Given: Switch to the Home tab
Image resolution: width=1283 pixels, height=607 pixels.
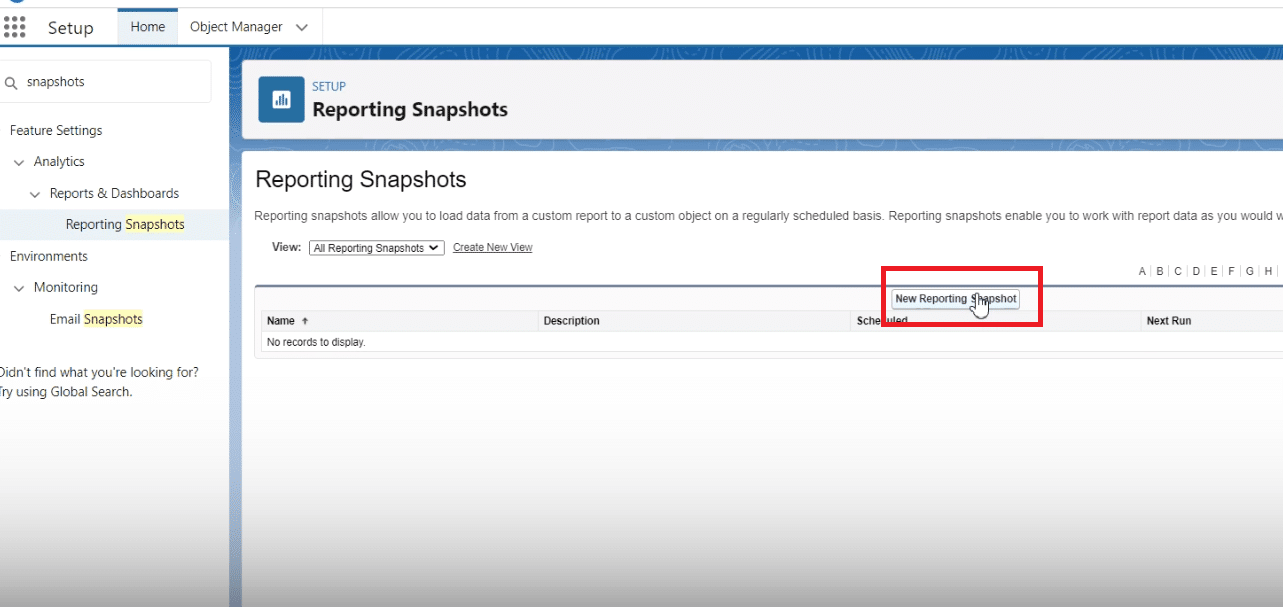Looking at the screenshot, I should click(x=148, y=27).
